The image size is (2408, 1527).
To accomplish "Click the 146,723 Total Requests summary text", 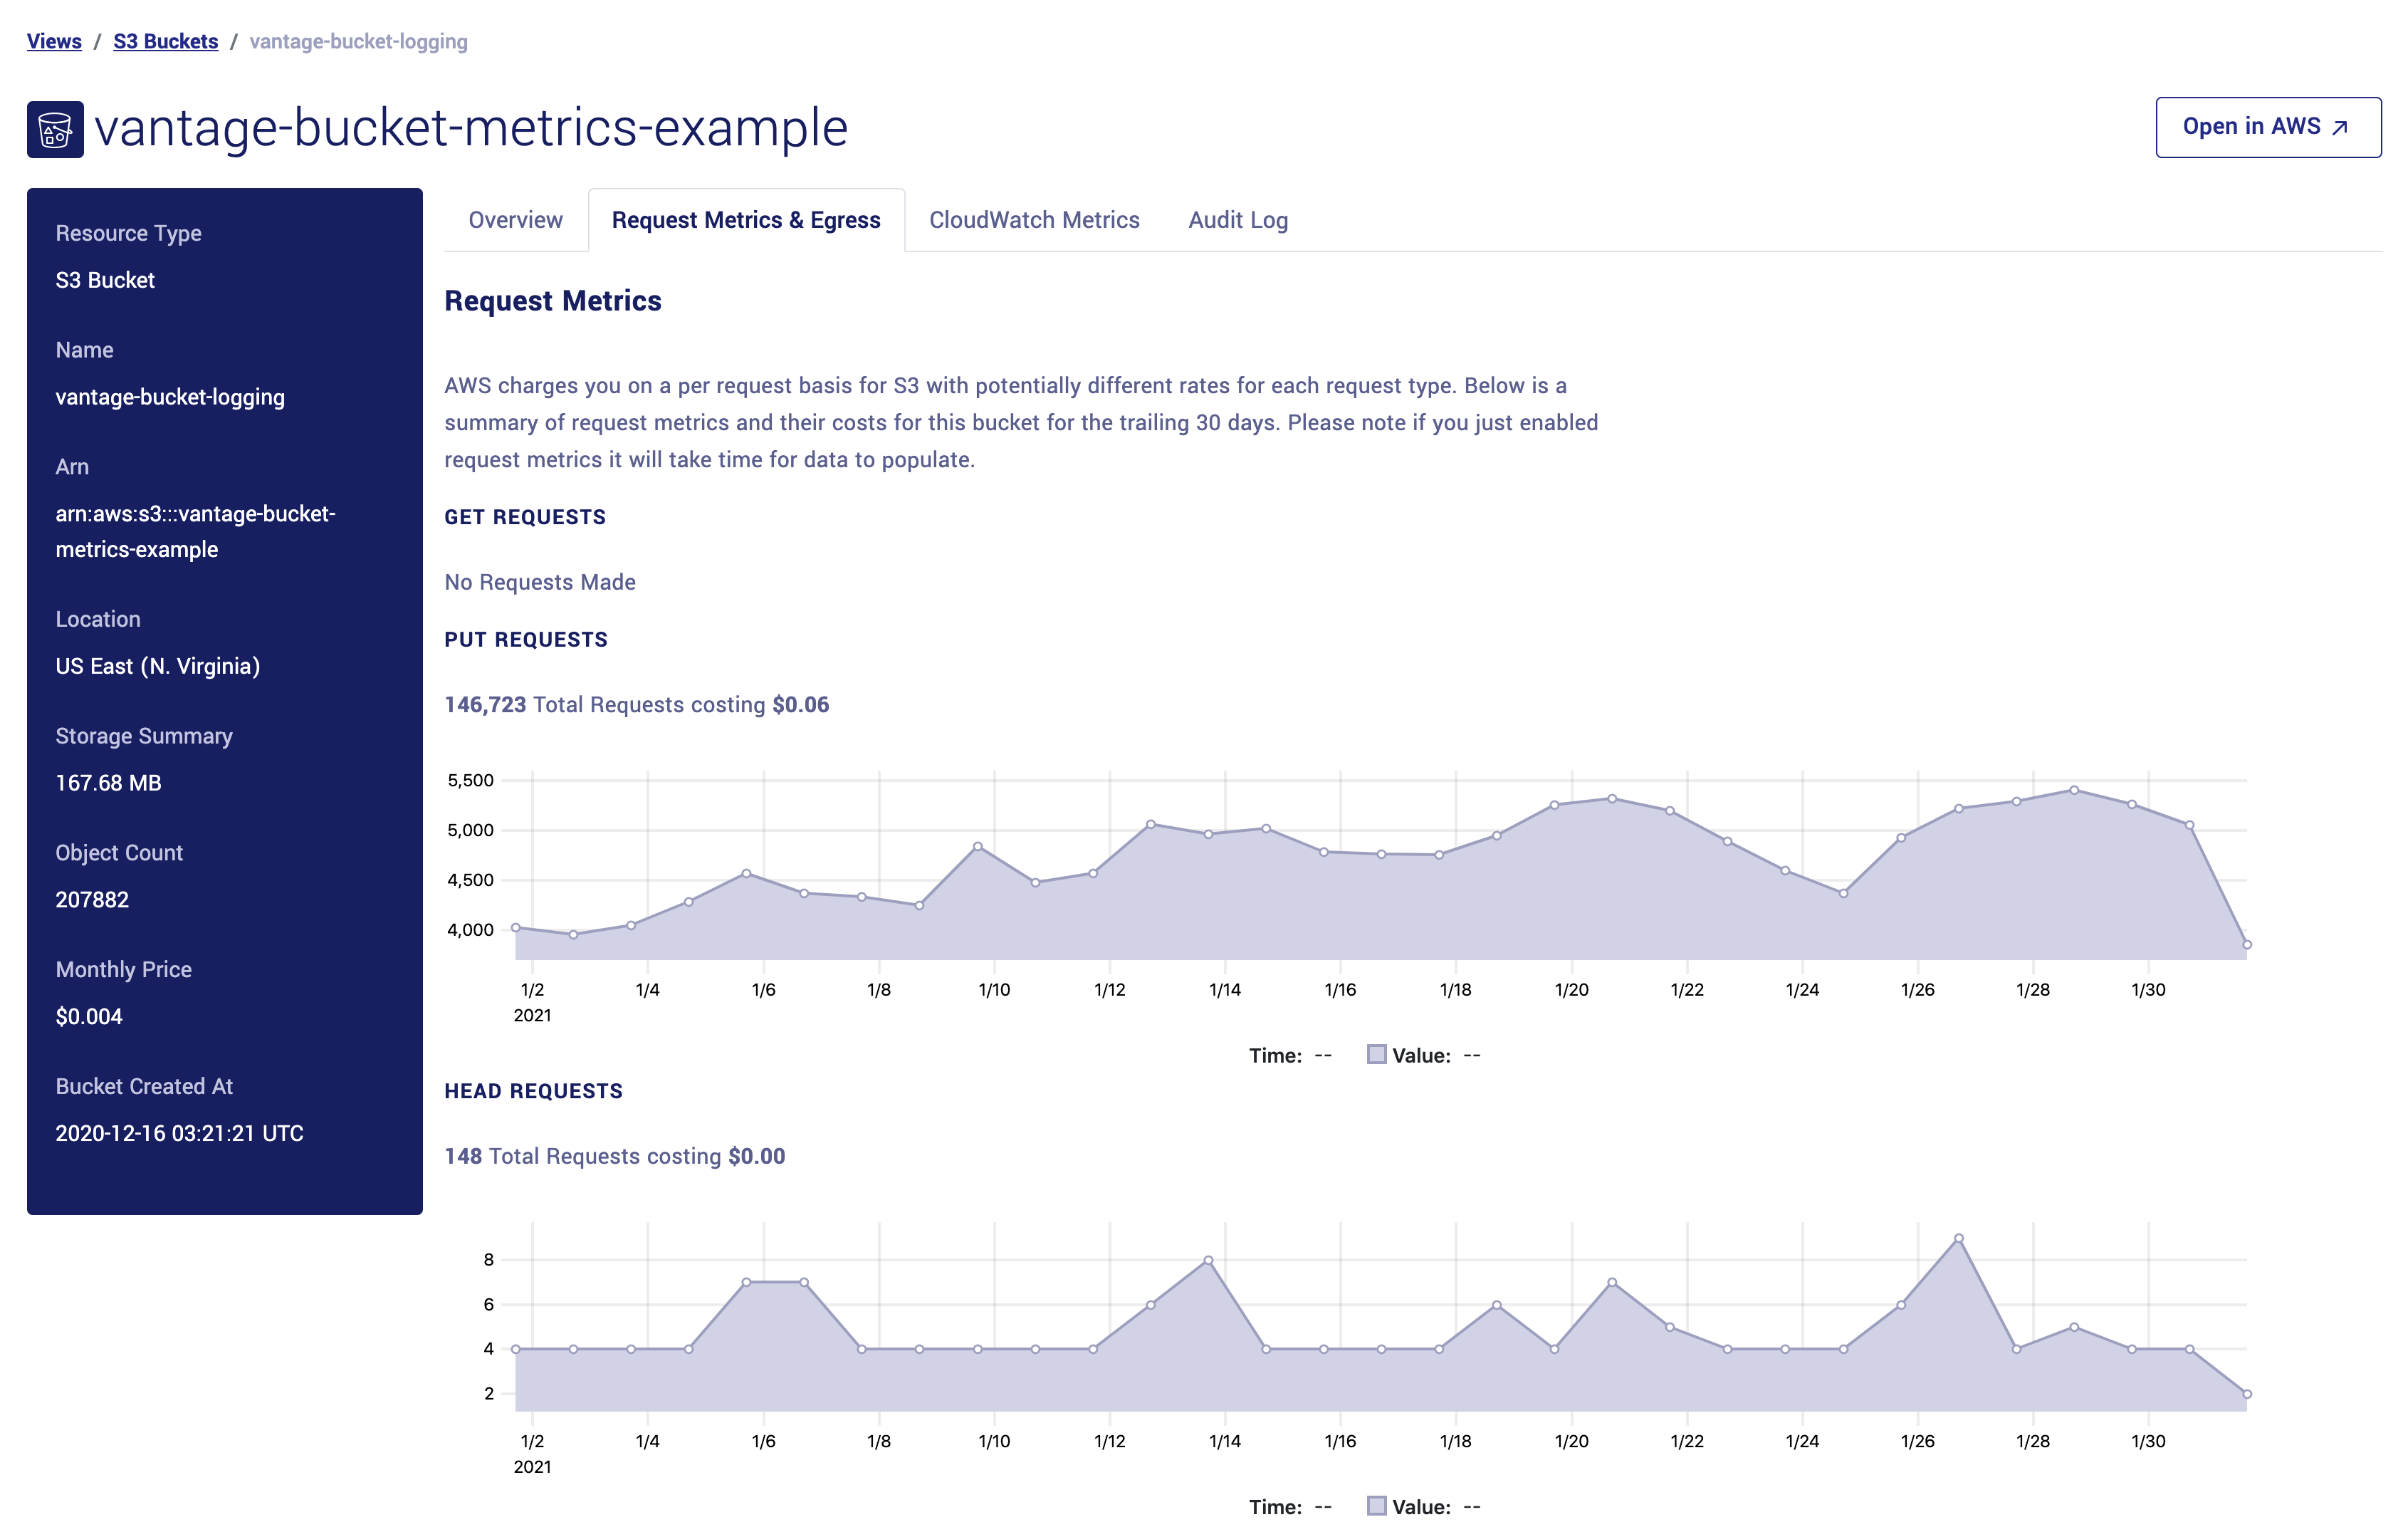I will tap(636, 704).
